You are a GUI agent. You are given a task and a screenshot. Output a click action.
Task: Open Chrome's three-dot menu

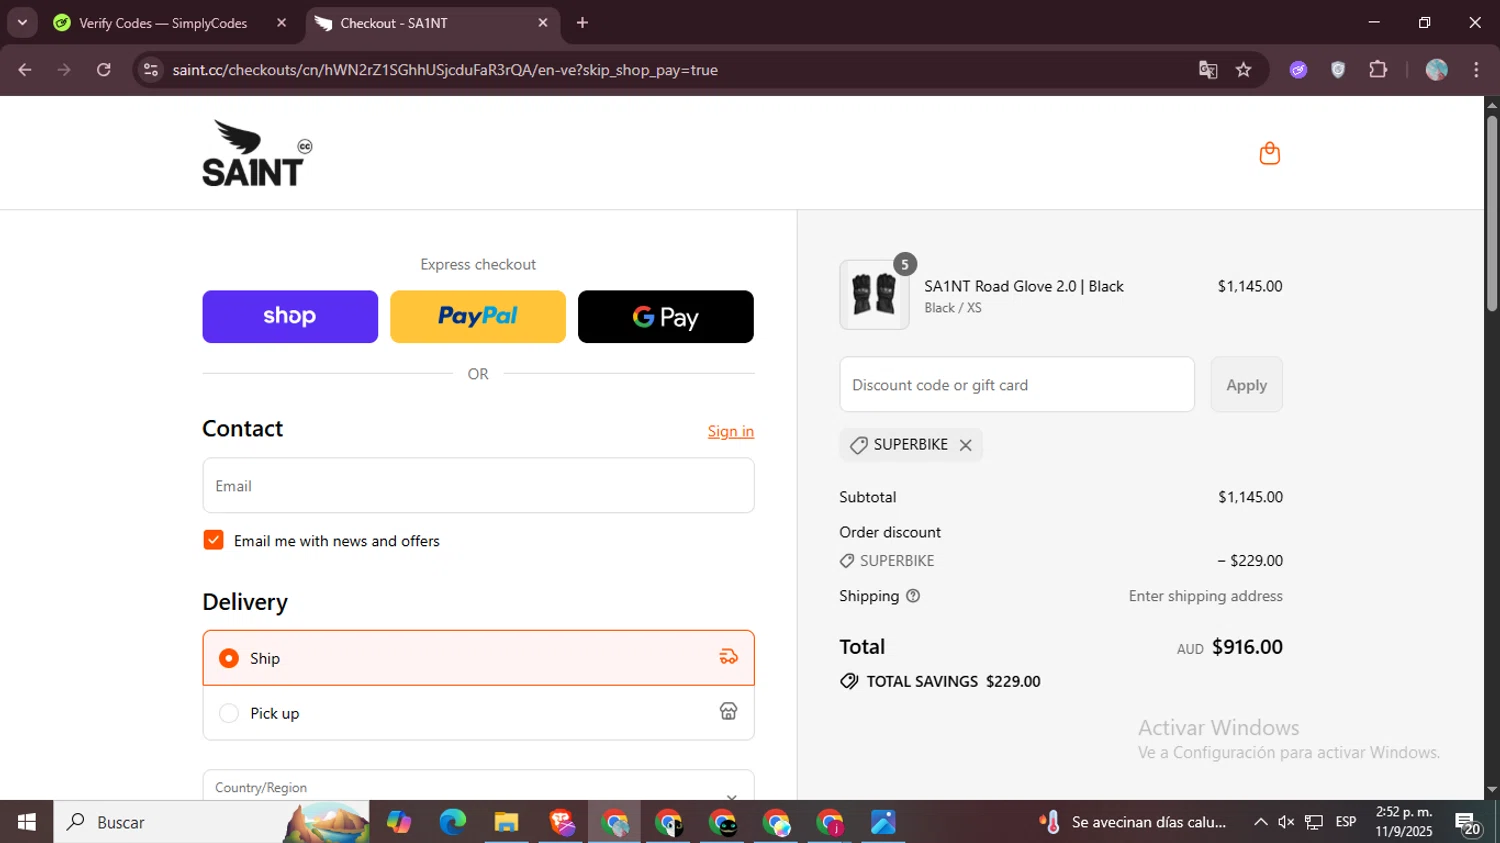1476,70
